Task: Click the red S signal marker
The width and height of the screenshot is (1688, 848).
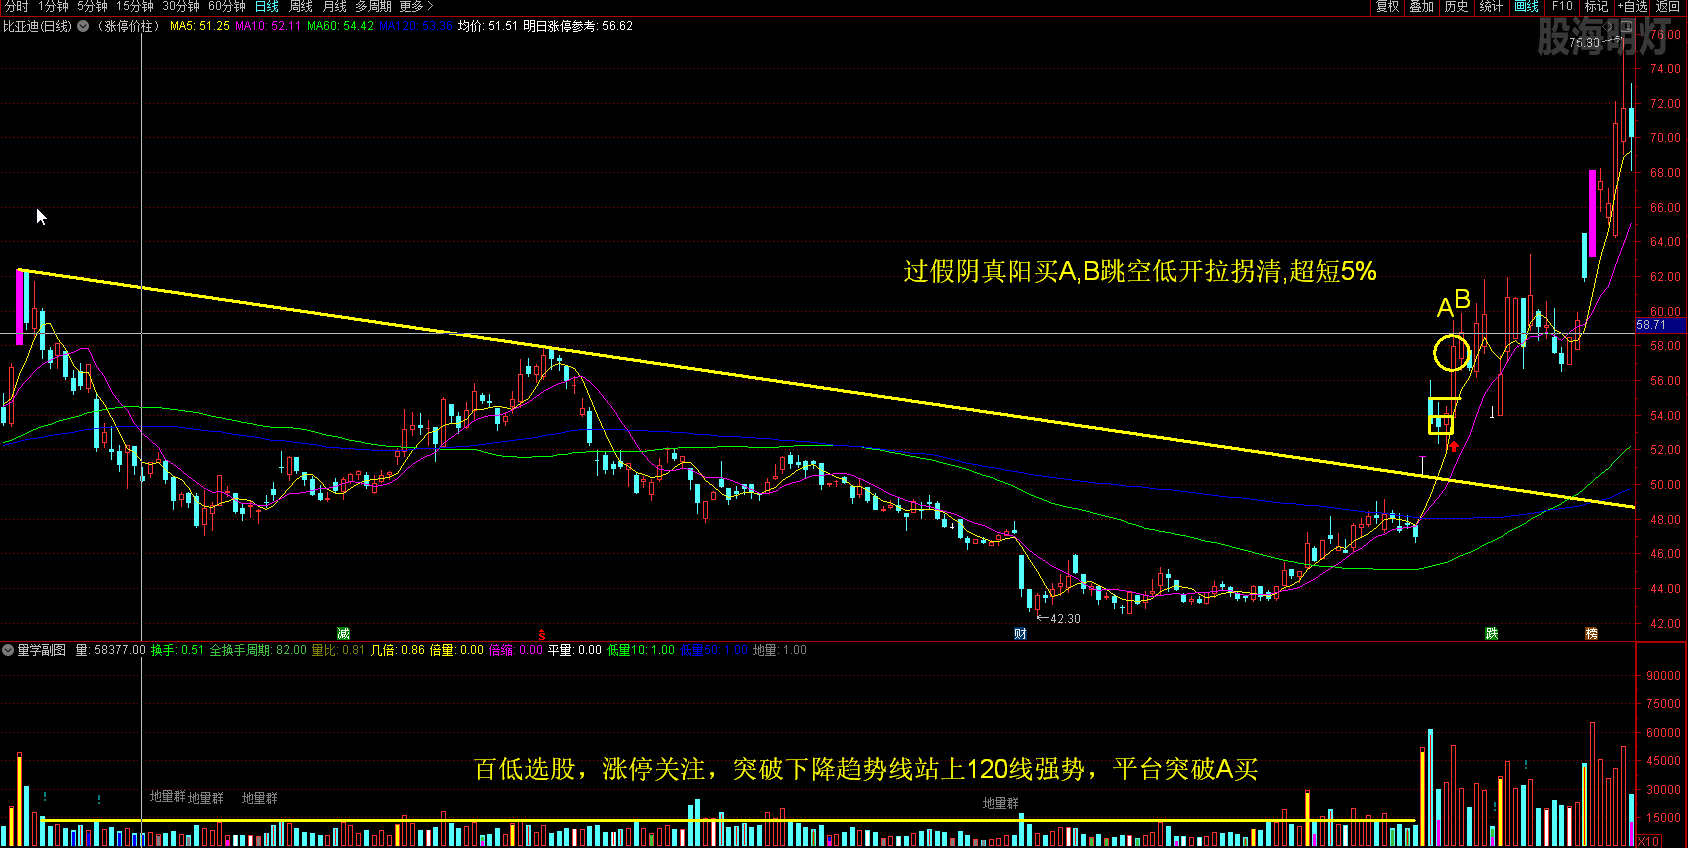Action: click(542, 635)
